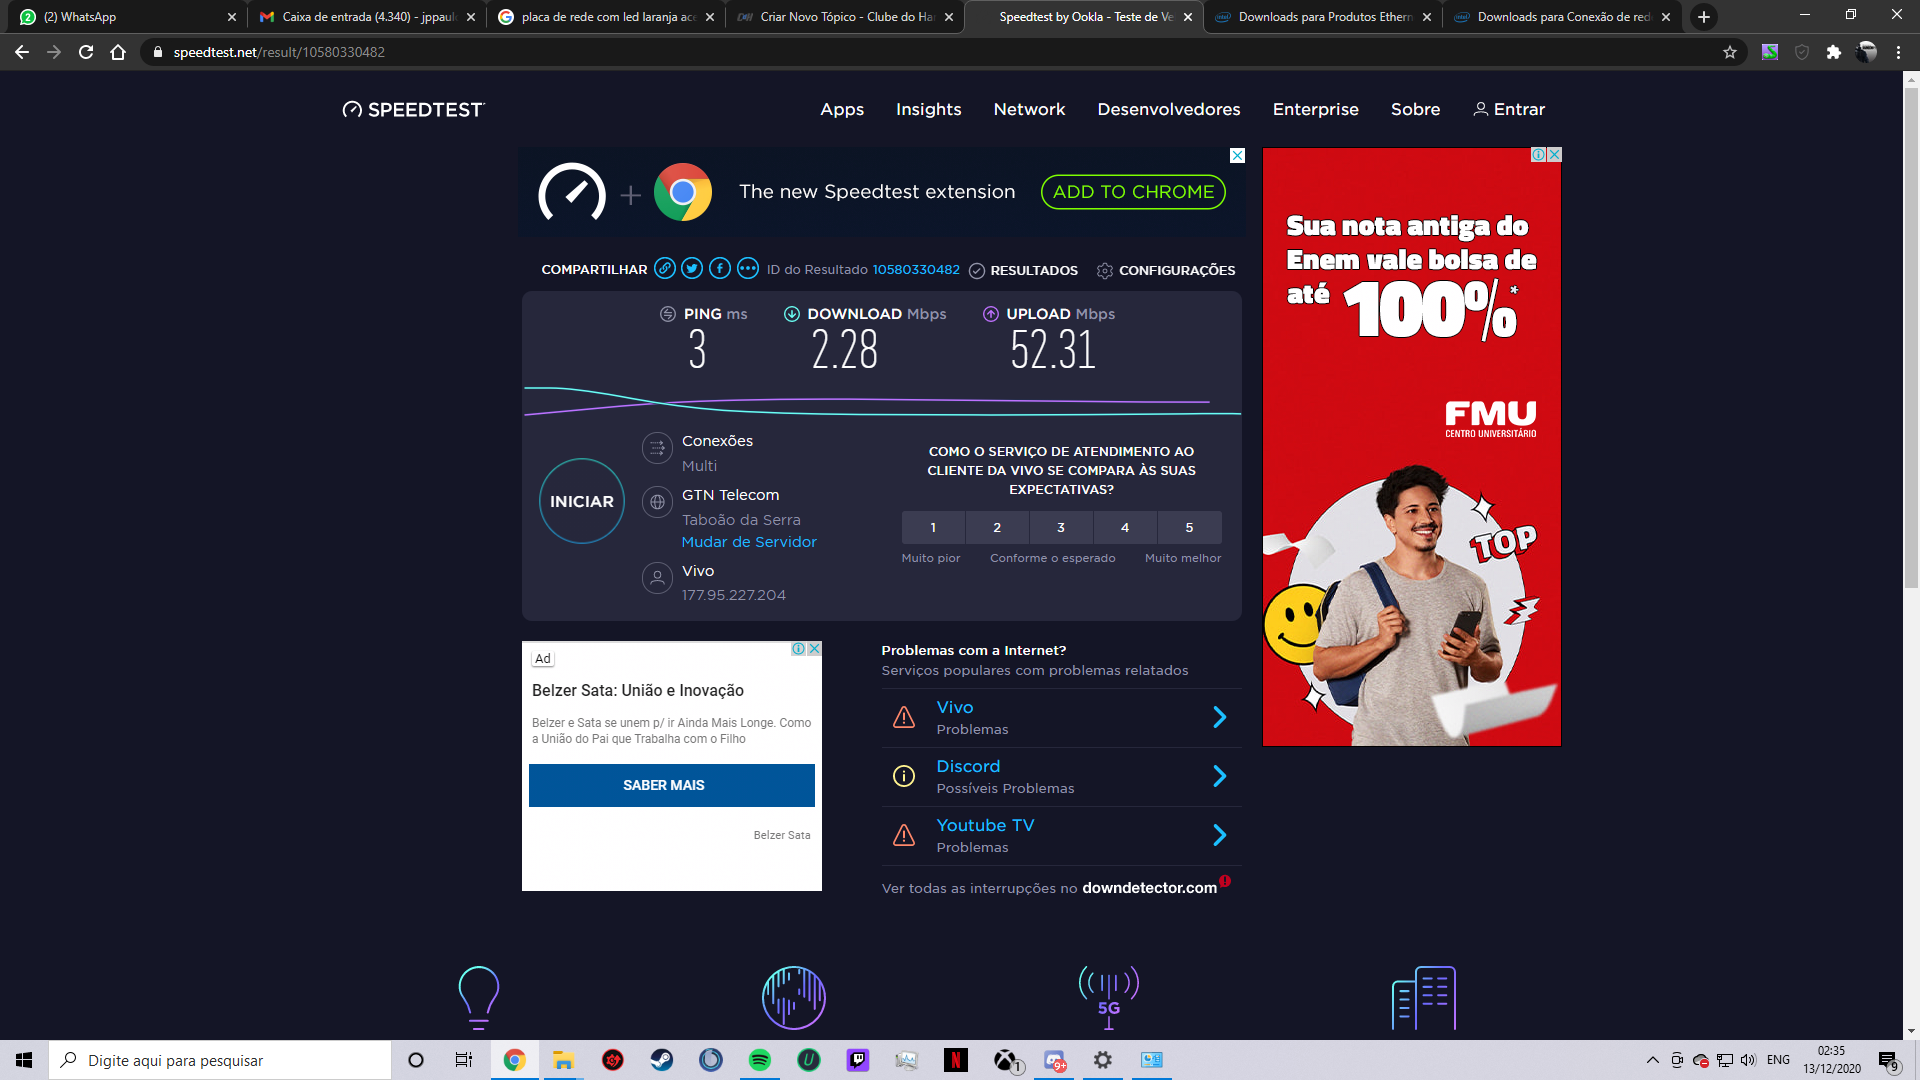Open the browser home page
This screenshot has height=1080, width=1920.
118,52
